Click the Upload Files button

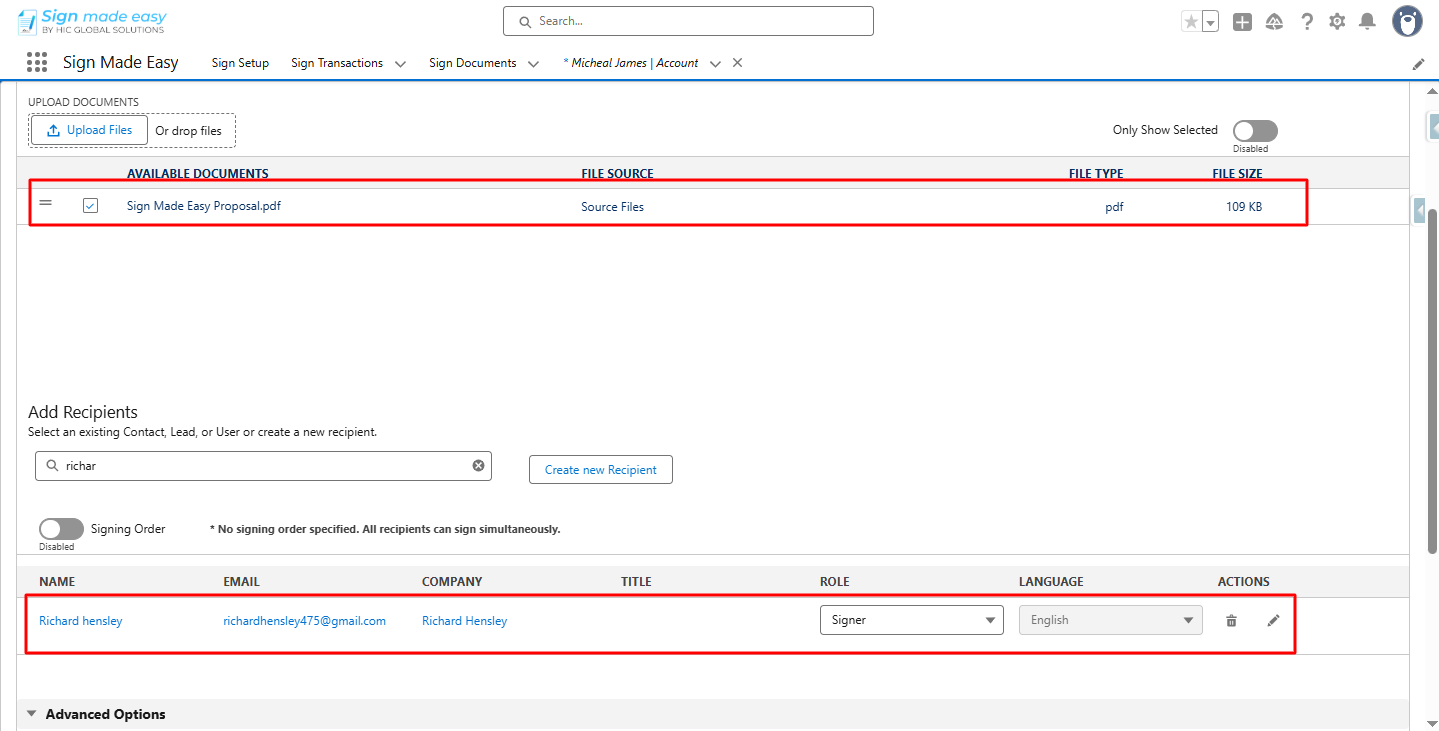pyautogui.click(x=90, y=130)
